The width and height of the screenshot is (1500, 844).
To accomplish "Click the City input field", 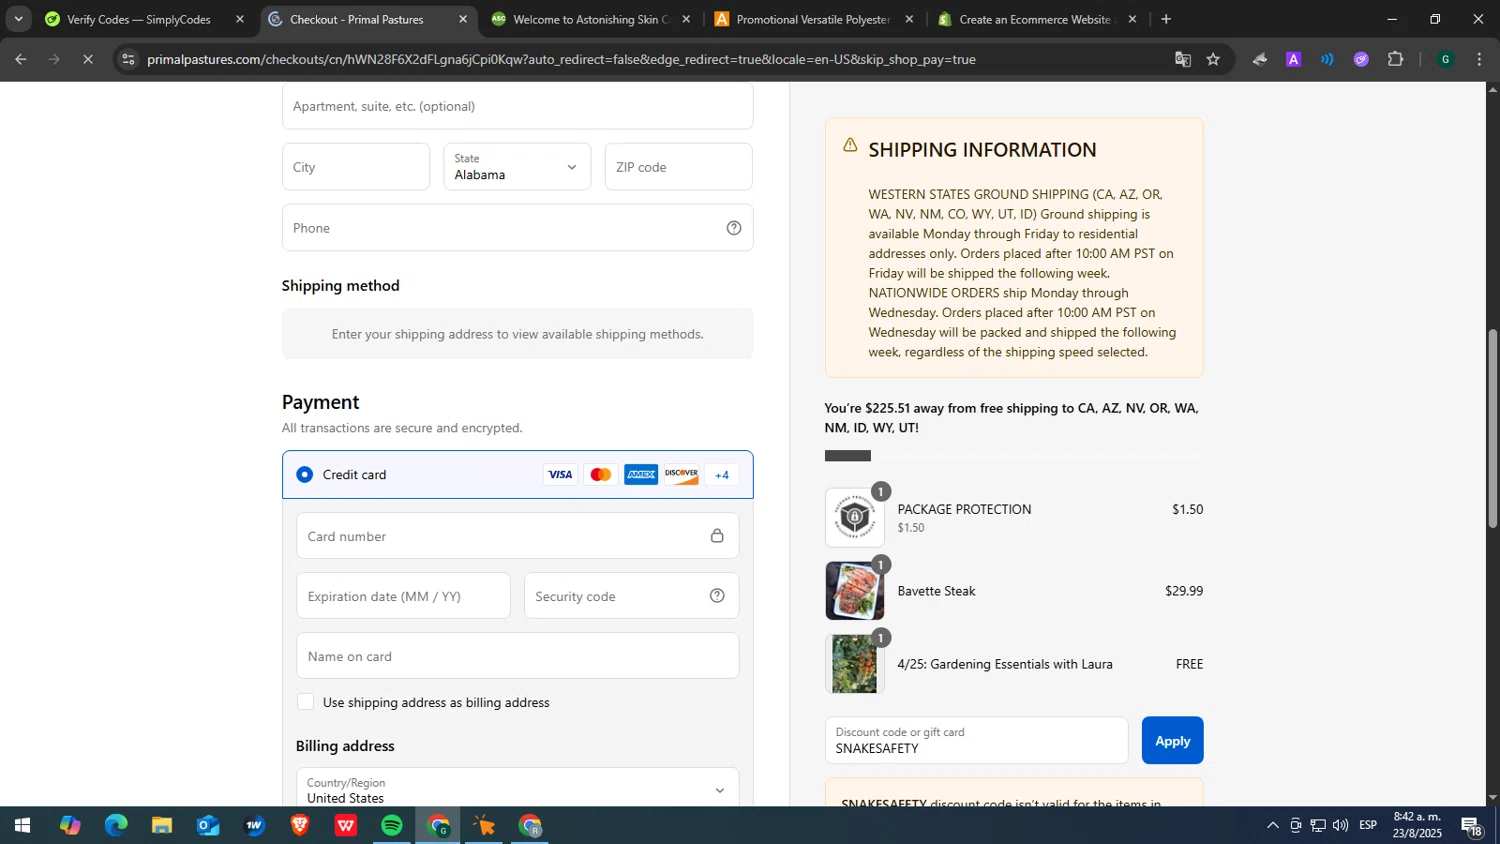I will point(356,167).
